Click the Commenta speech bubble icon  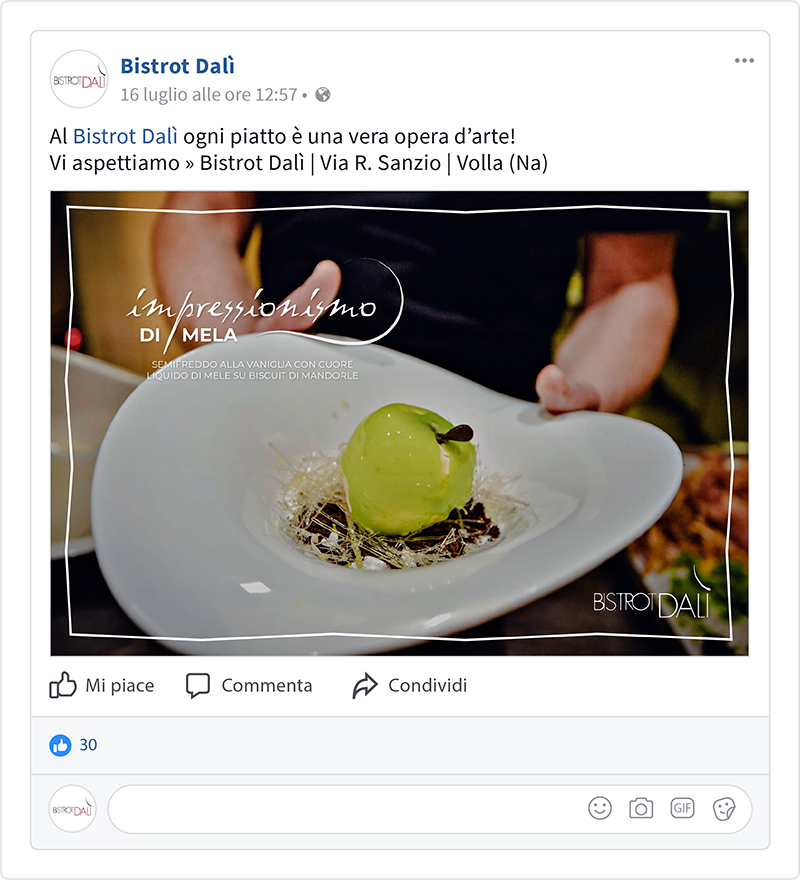pyautogui.click(x=198, y=685)
